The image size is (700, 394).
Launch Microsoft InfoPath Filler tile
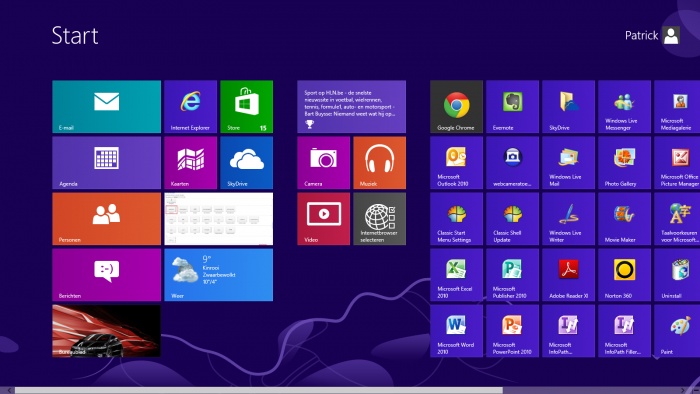point(625,331)
